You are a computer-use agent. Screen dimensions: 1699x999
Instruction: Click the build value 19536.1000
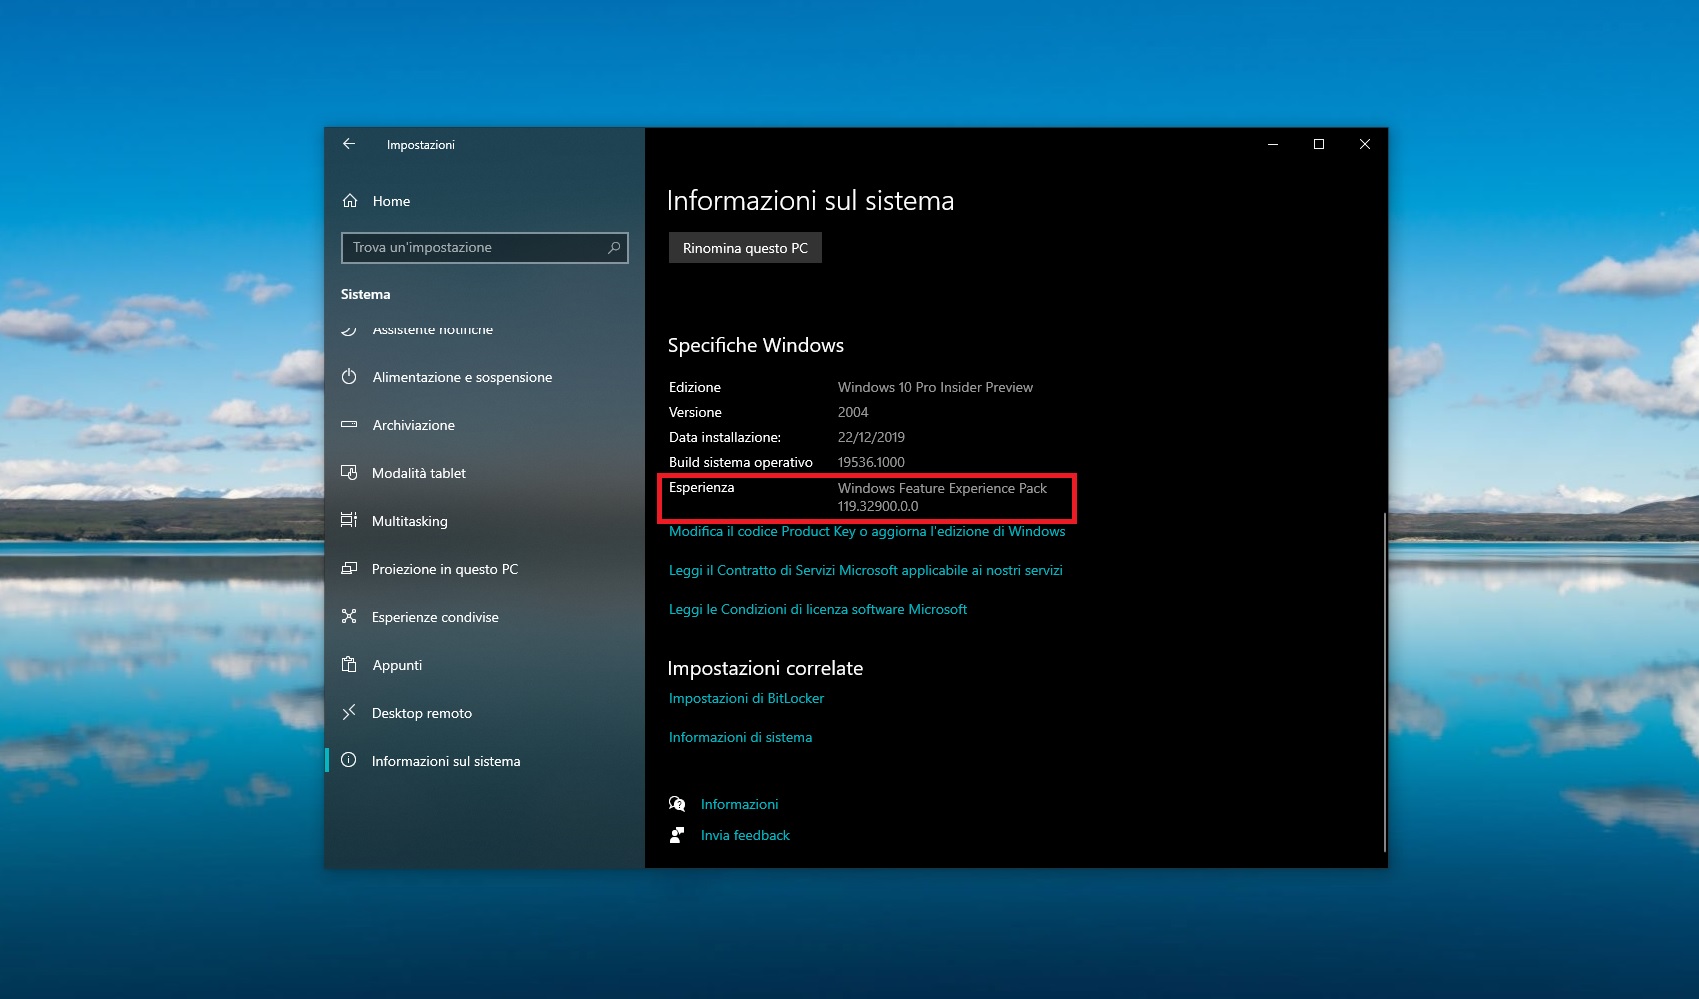click(x=871, y=462)
